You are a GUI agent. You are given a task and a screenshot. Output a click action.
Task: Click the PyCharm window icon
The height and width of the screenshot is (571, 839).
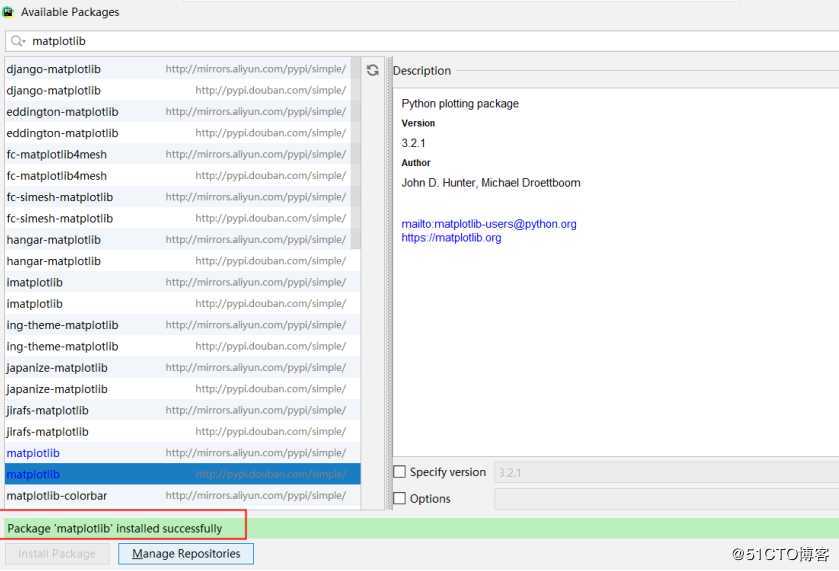[7, 12]
